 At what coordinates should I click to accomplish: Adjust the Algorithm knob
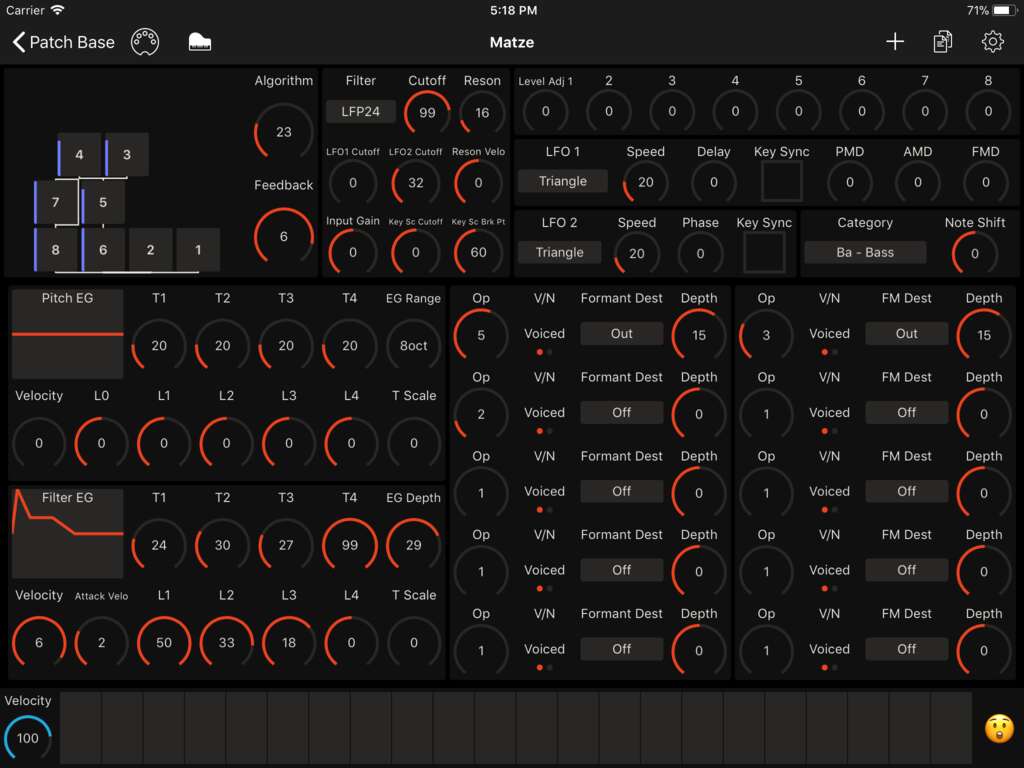[x=283, y=132]
